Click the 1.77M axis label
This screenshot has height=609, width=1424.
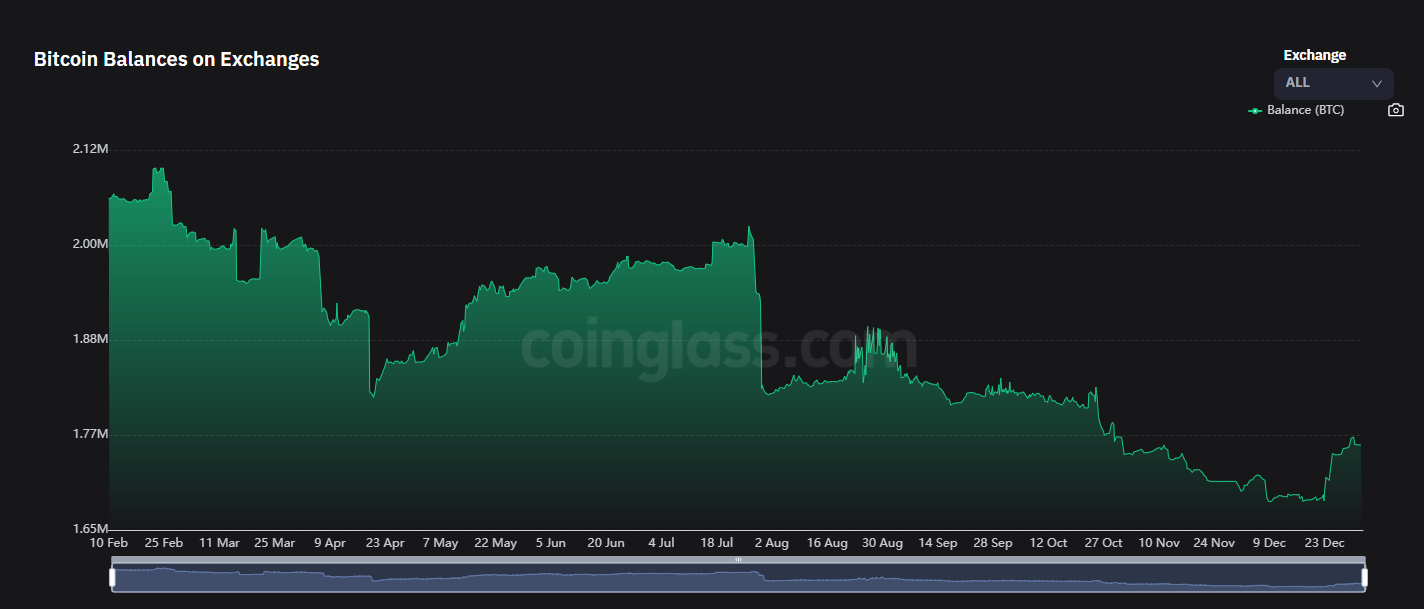tap(90, 434)
